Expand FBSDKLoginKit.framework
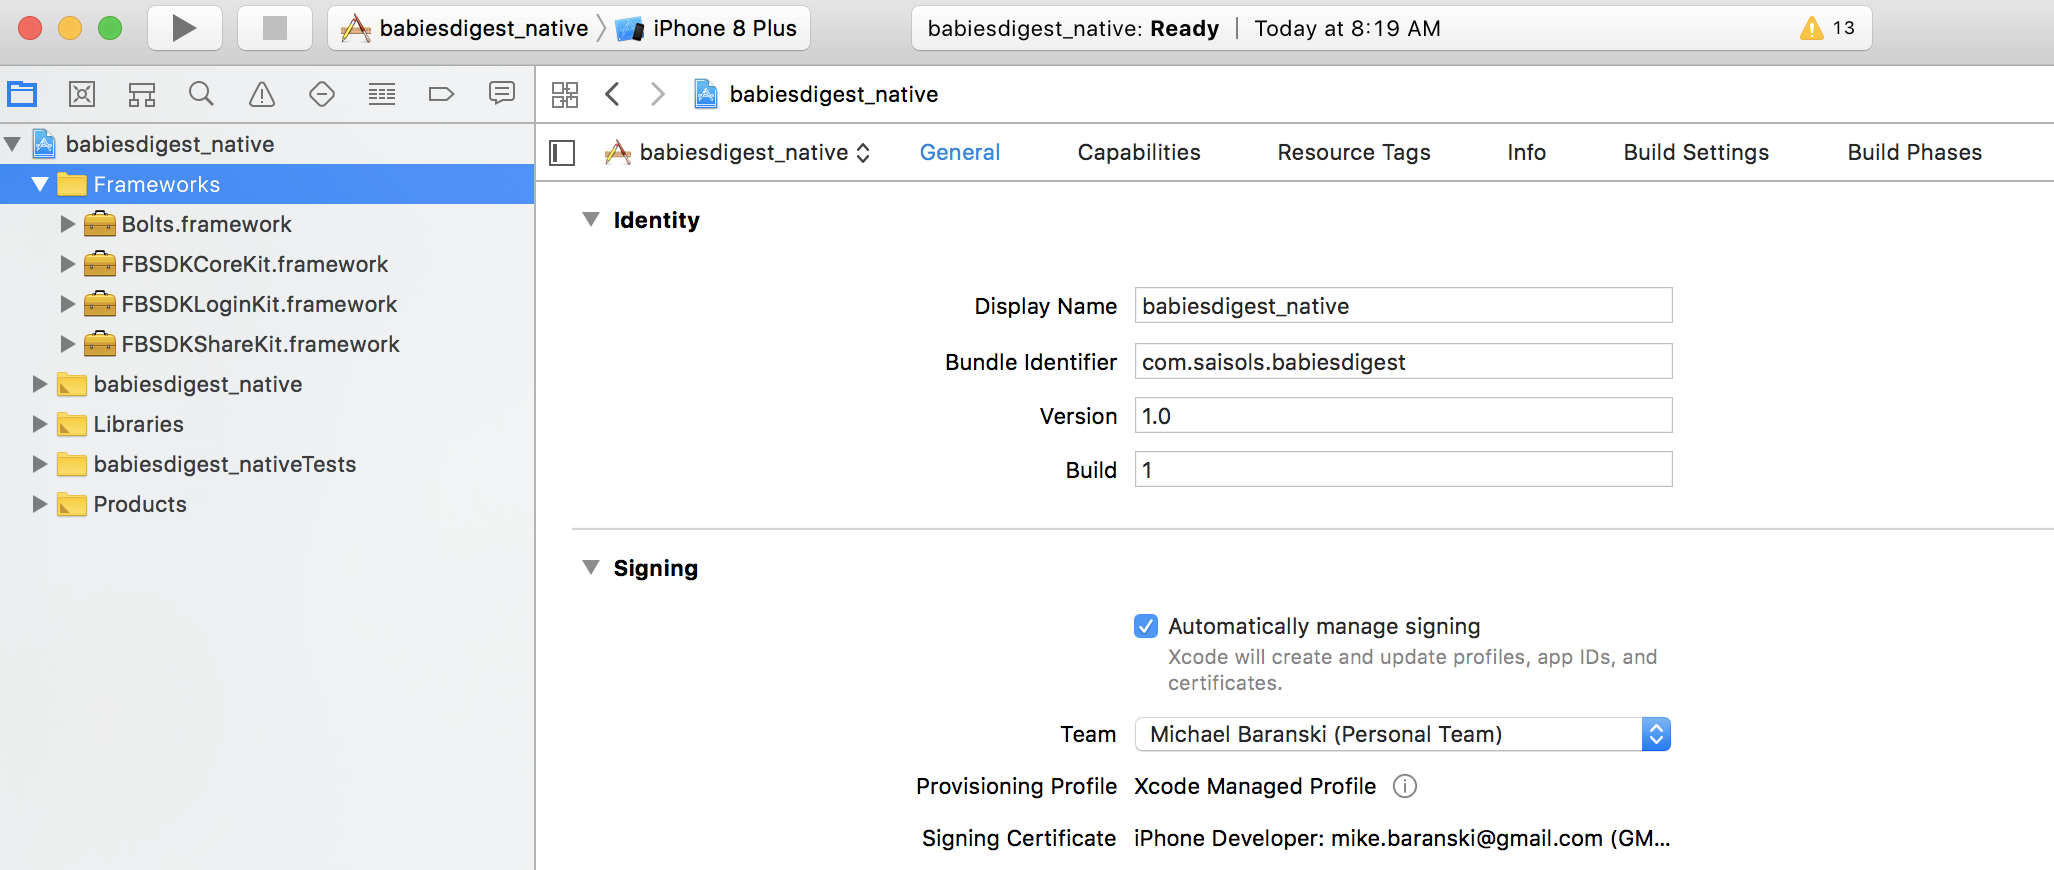 (x=68, y=304)
